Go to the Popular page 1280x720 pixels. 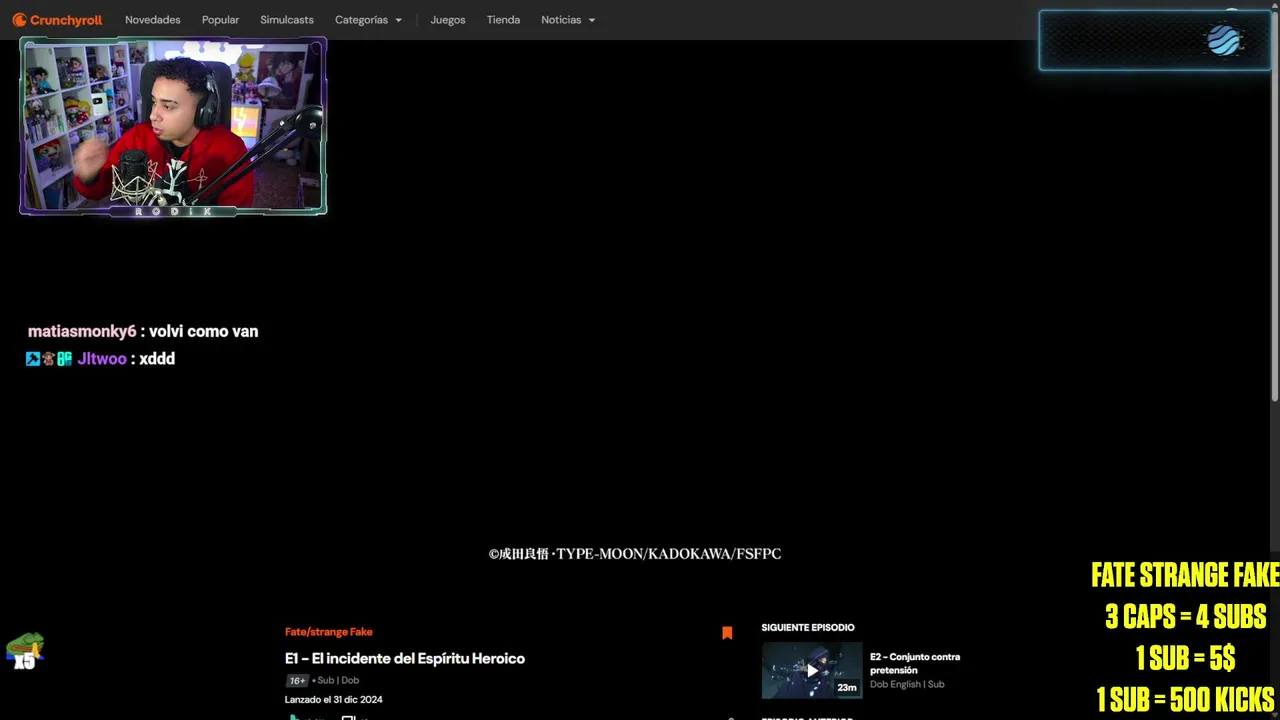220,20
